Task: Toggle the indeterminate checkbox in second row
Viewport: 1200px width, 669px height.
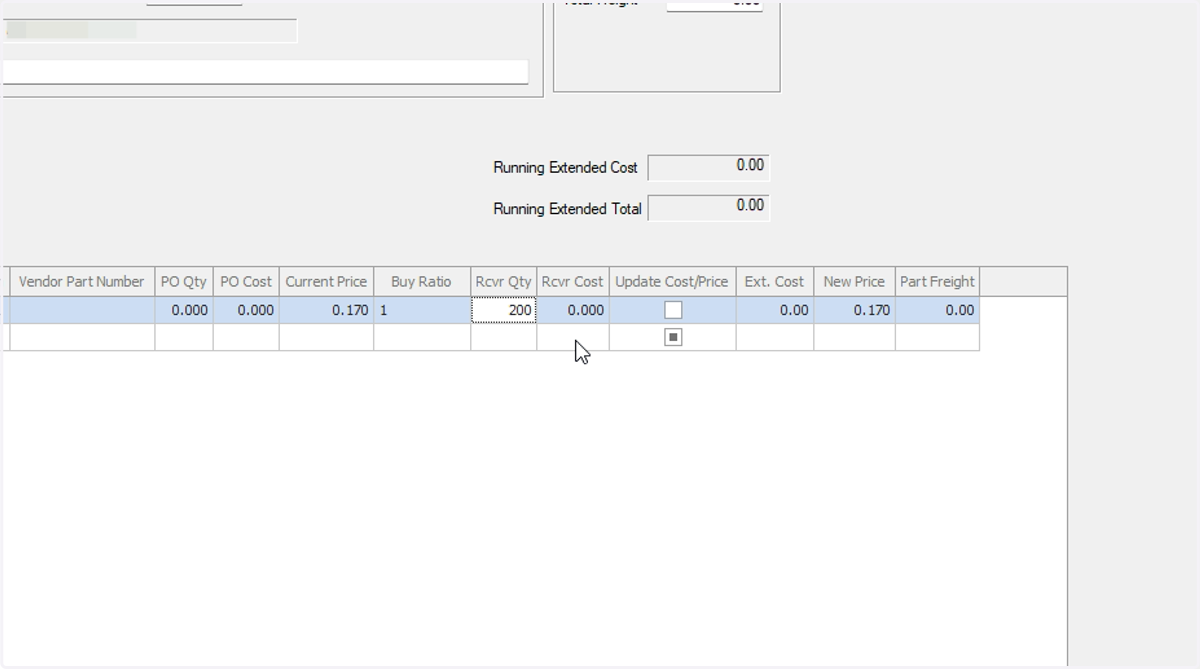Action: pos(673,337)
